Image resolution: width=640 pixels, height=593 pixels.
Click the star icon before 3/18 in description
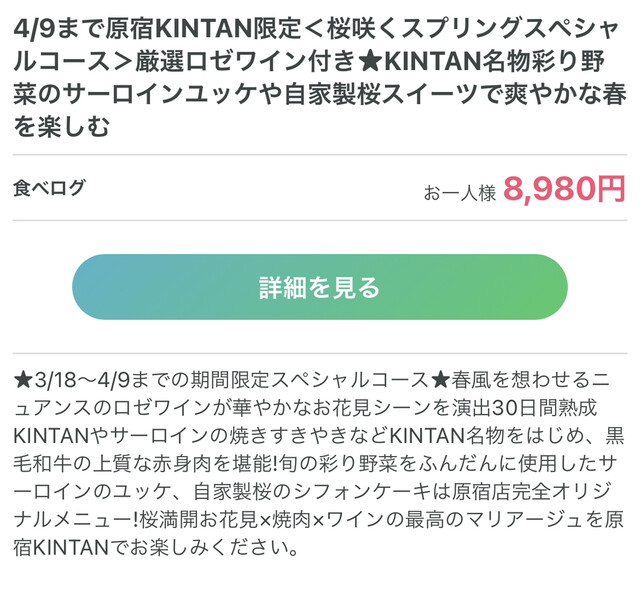tap(24, 380)
